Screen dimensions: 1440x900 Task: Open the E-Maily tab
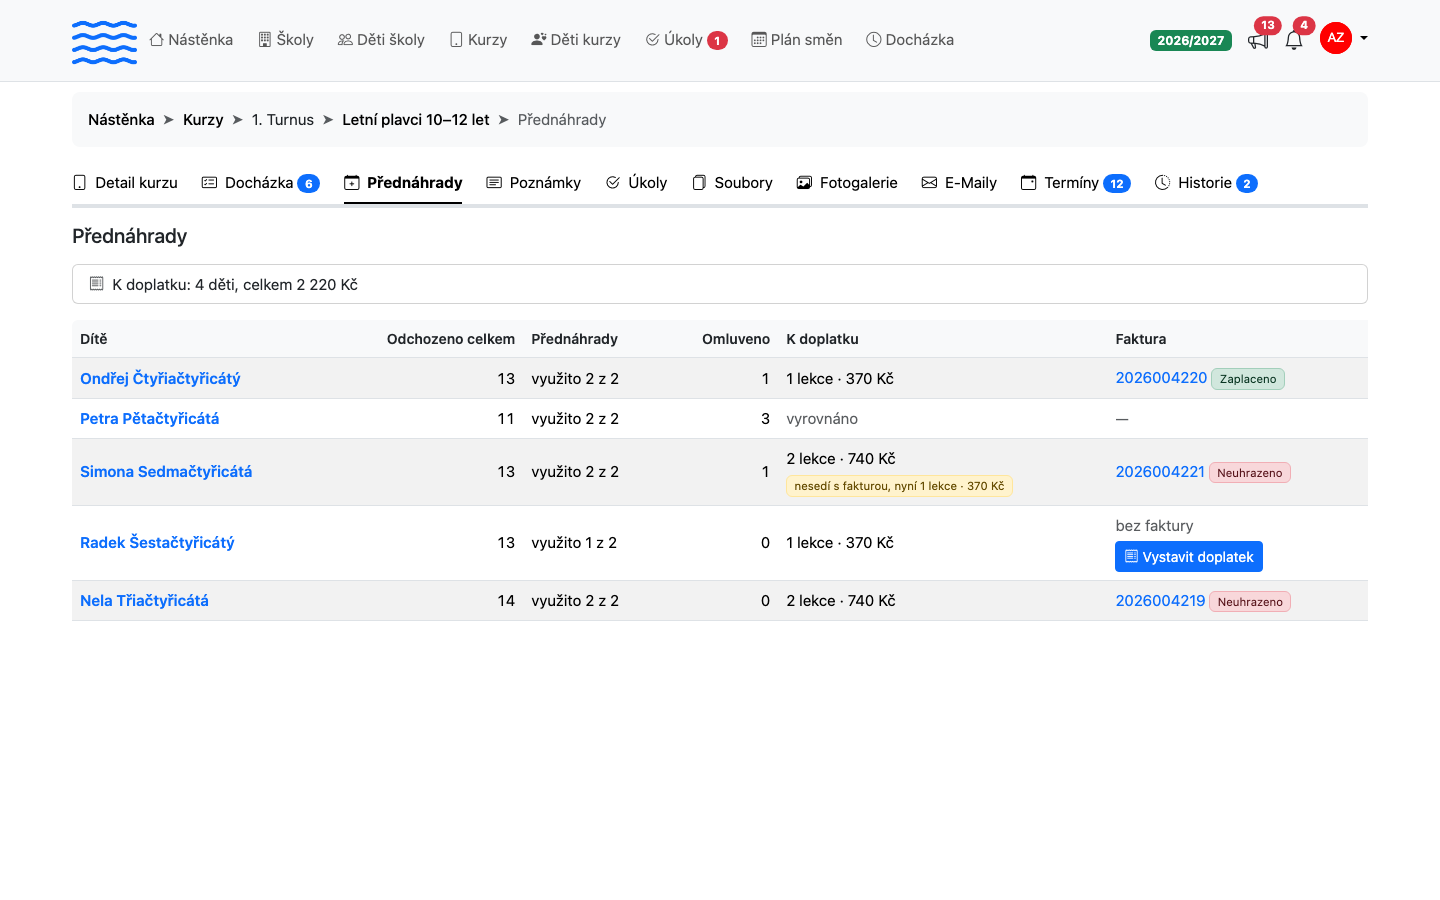(x=959, y=183)
